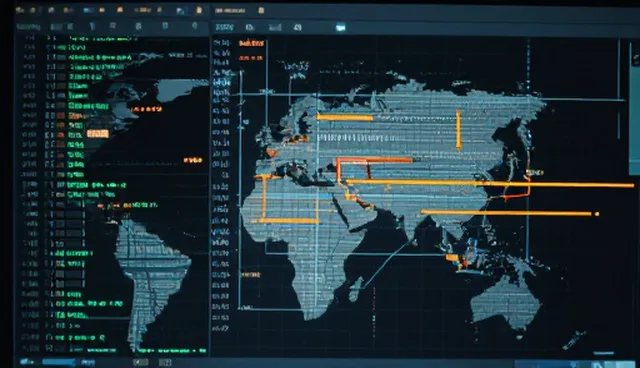The width and height of the screenshot is (640, 368).
Task: Select the highlighted orange entry in left list
Action: 98,134
